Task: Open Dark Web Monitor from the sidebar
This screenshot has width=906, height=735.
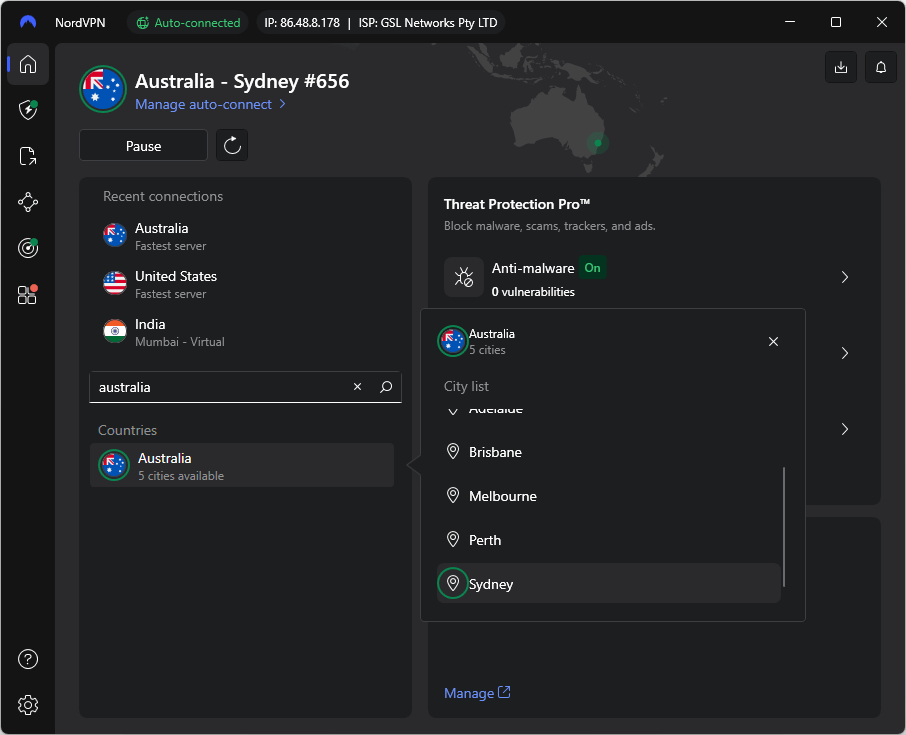Action: point(27,247)
